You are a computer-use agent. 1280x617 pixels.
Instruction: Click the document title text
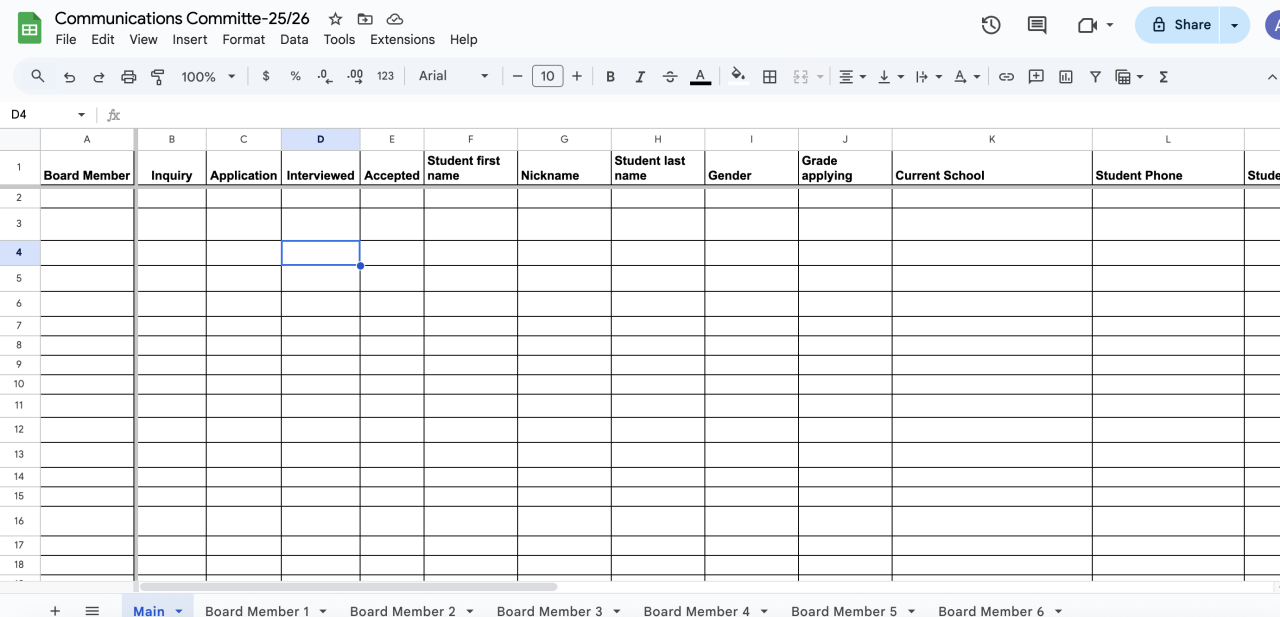tap(182, 18)
